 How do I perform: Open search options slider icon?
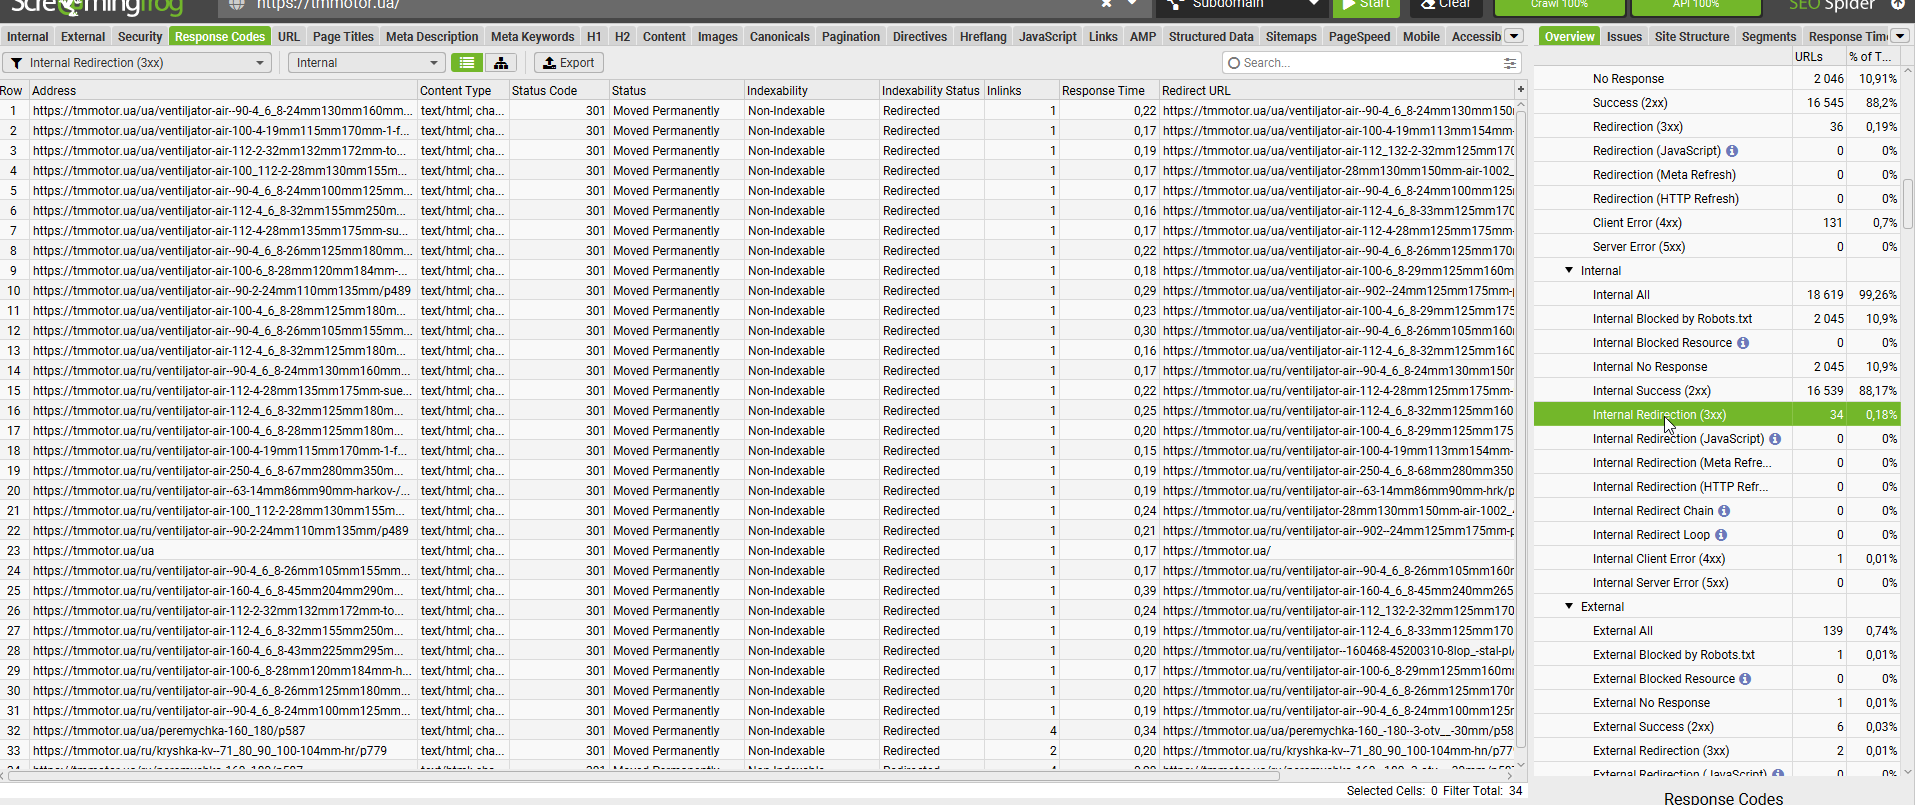(x=1509, y=63)
